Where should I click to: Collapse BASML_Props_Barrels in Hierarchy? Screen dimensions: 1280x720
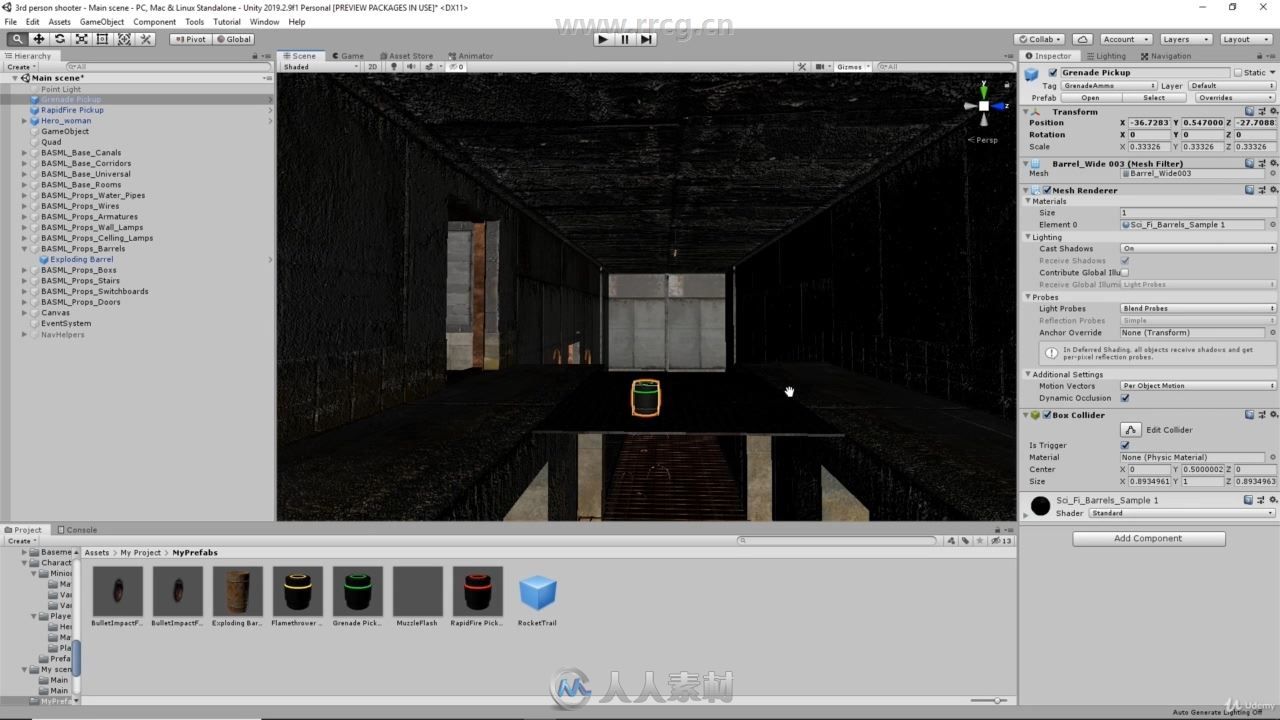click(x=24, y=249)
